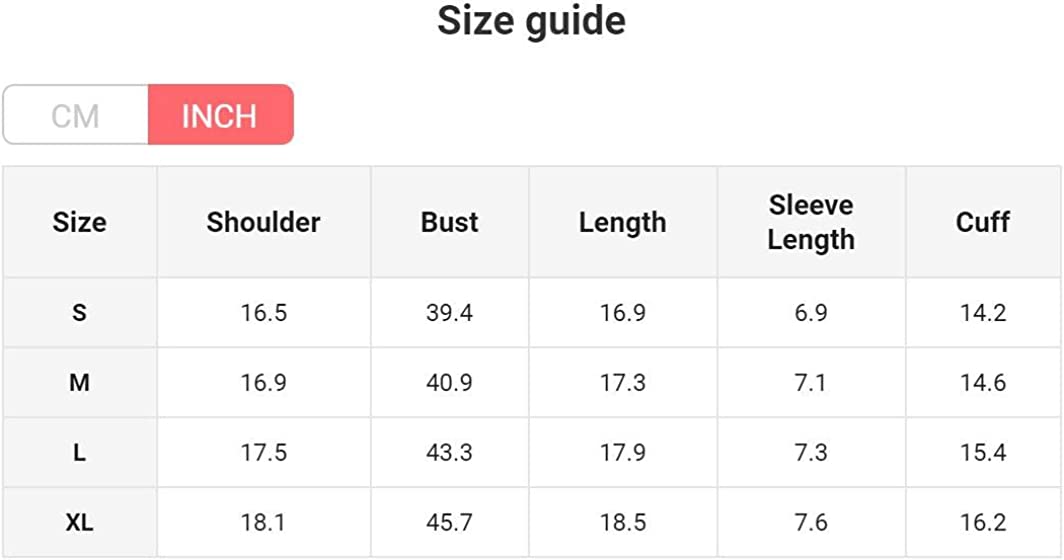Select the M size row label
This screenshot has height=560, width=1064.
[79, 383]
